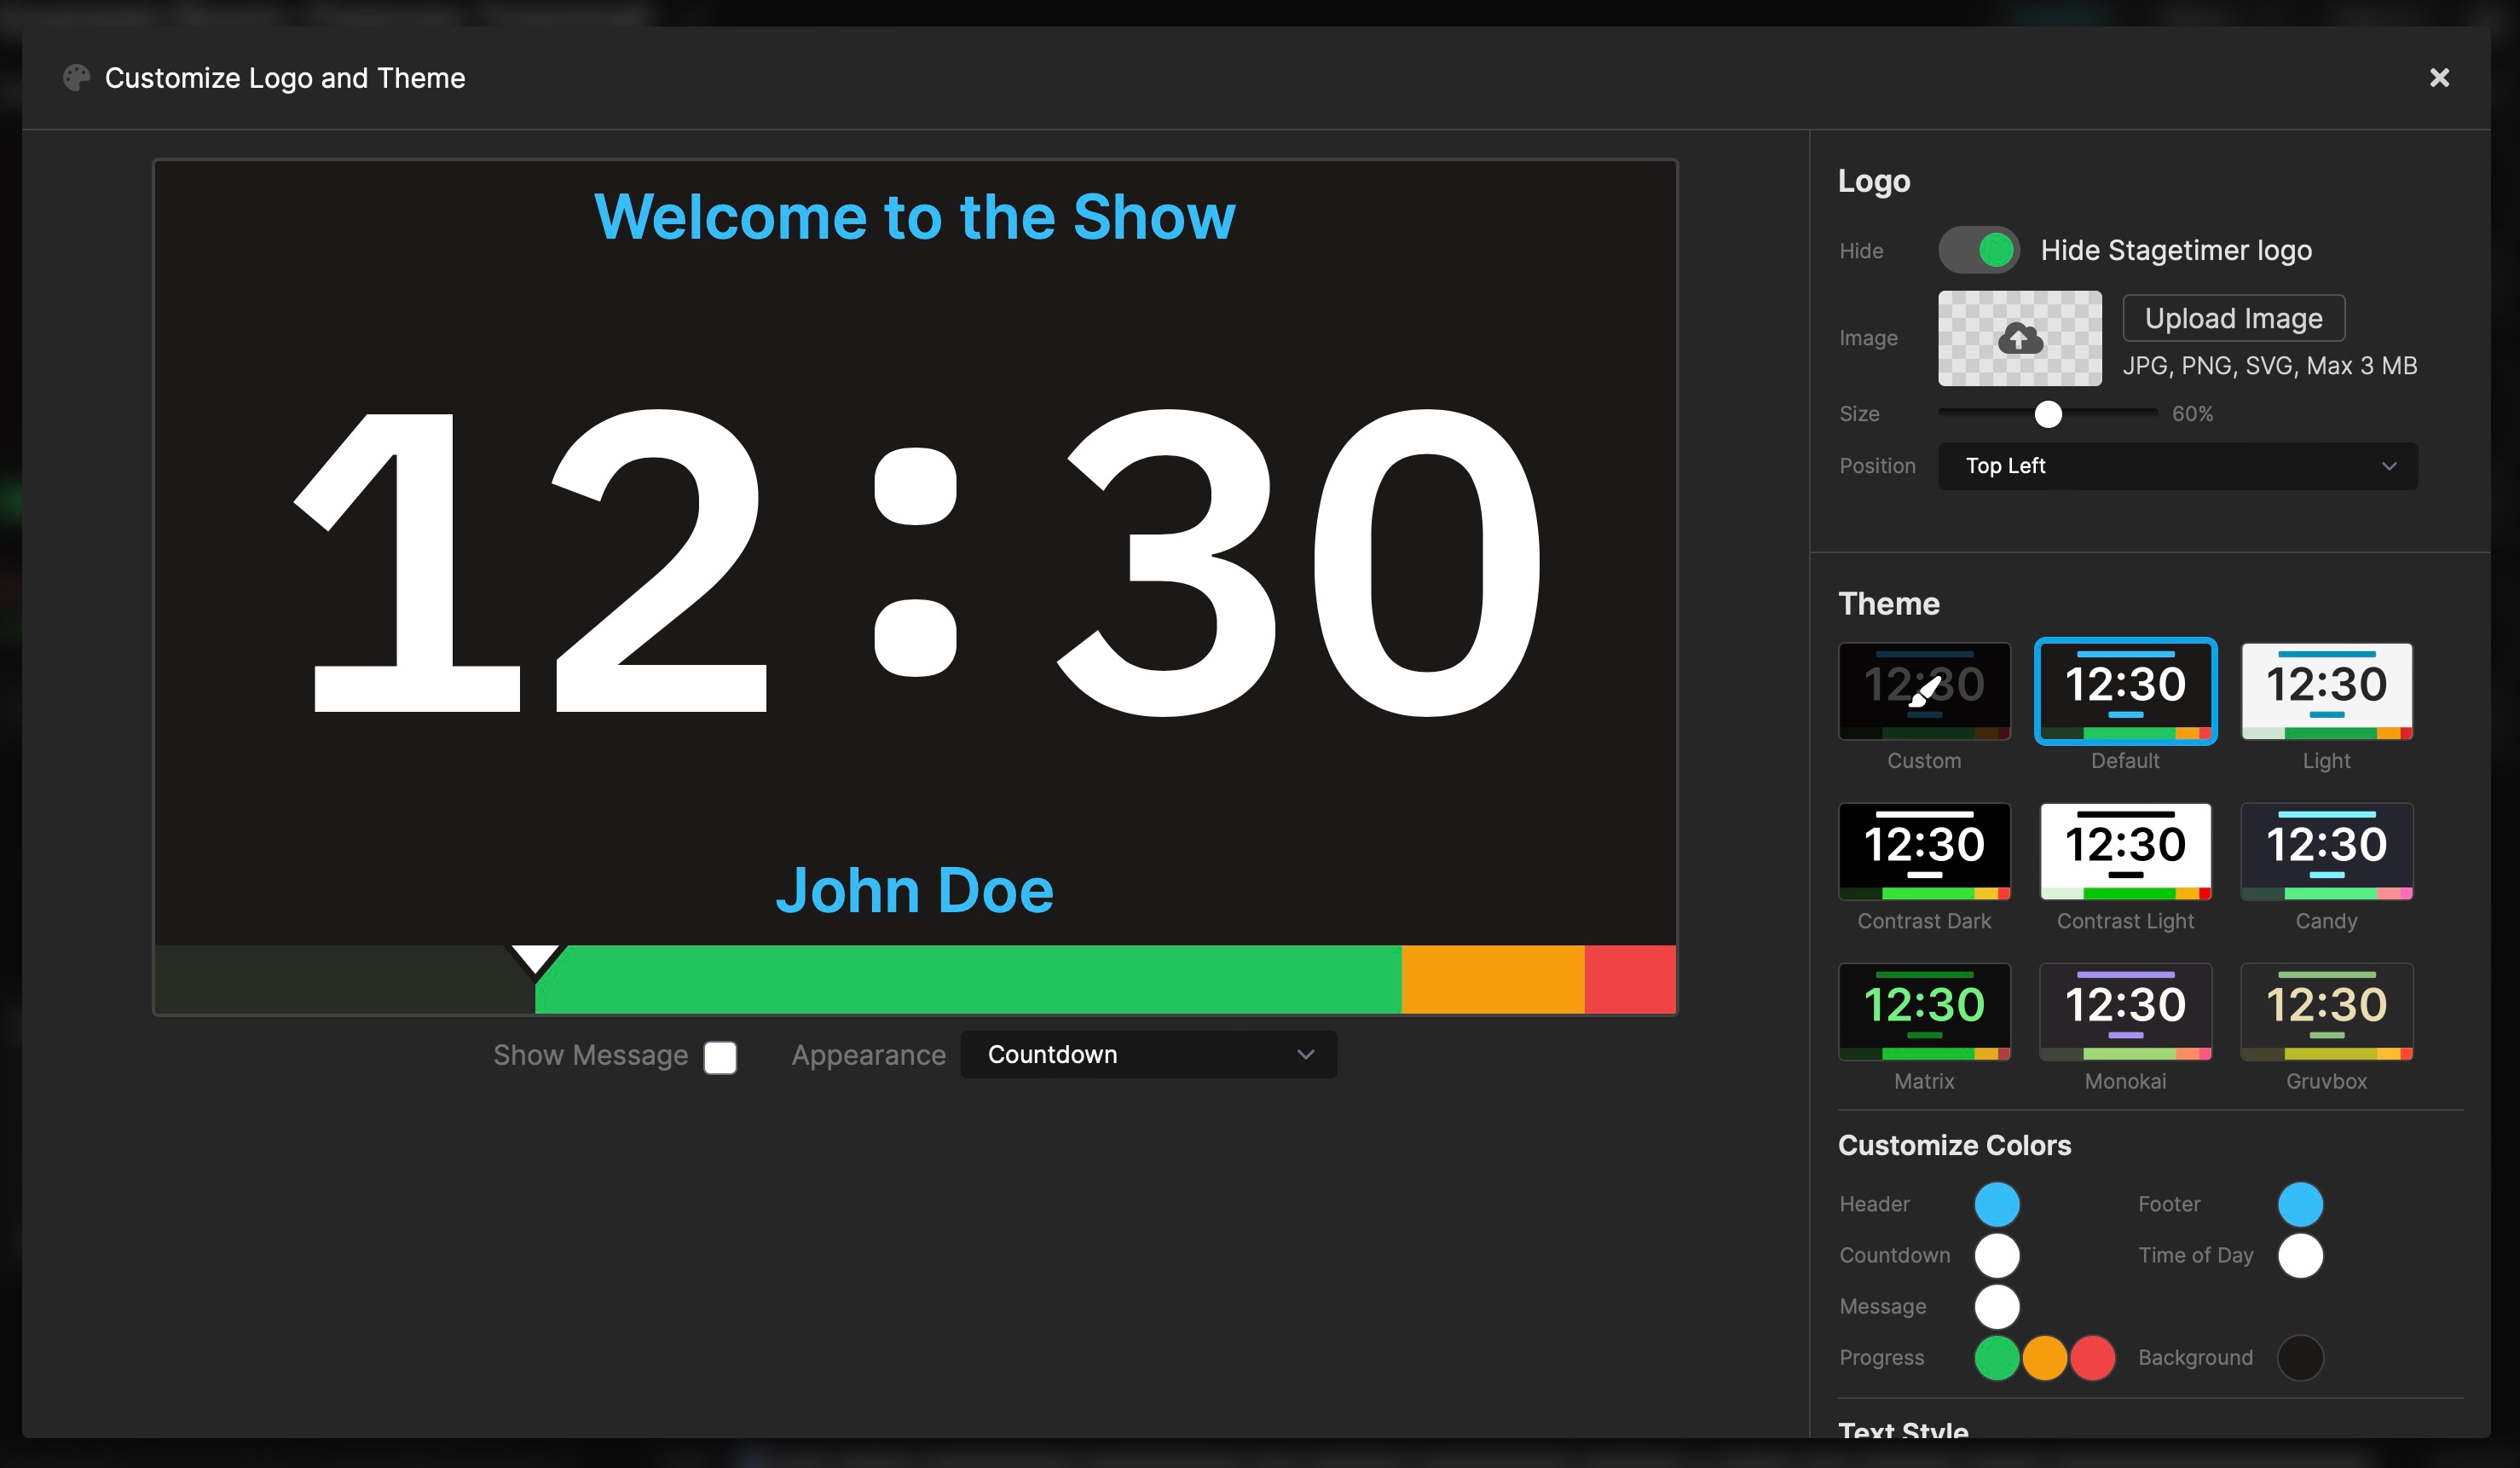Click the Upload Image button
The image size is (2520, 1468).
[2232, 318]
